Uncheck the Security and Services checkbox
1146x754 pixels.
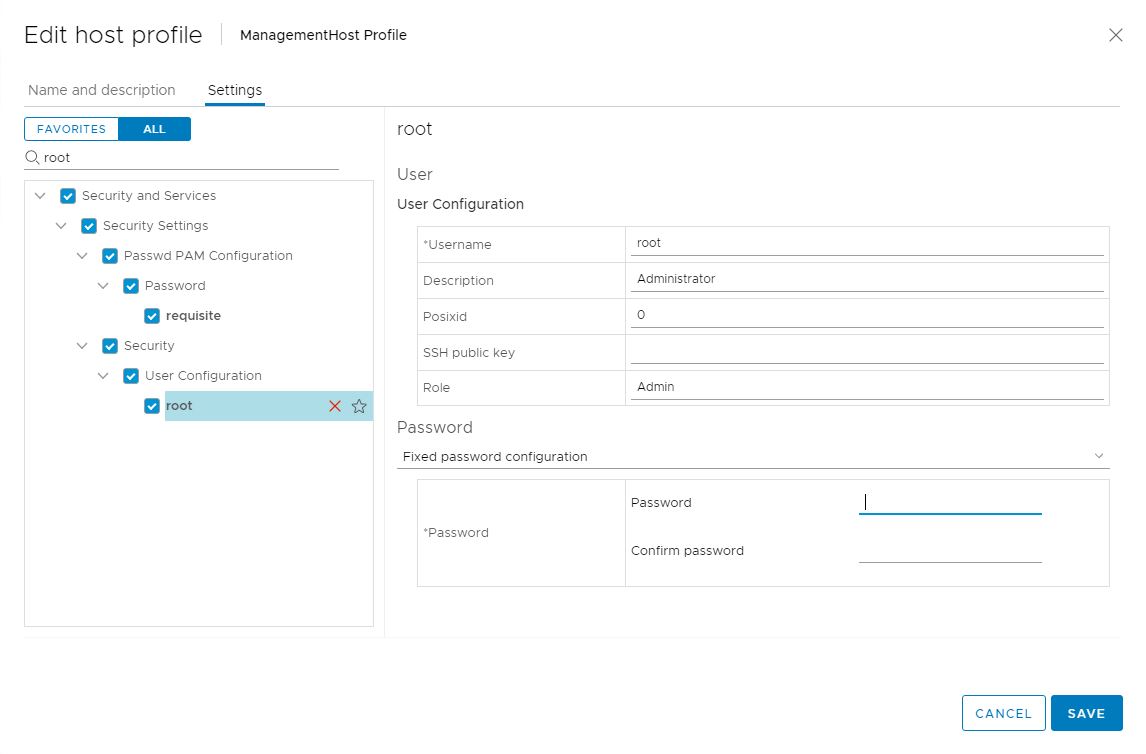click(x=67, y=195)
